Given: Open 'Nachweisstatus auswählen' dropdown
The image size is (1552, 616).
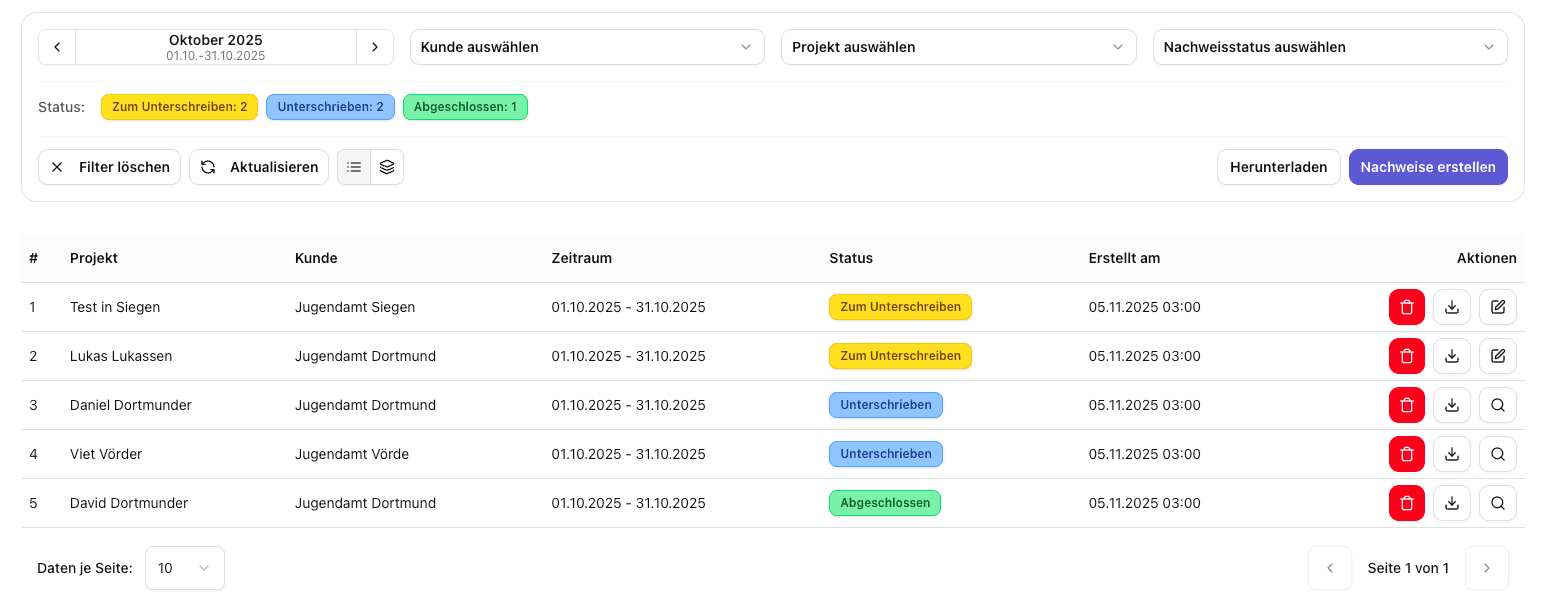Looking at the screenshot, I should coord(1329,47).
